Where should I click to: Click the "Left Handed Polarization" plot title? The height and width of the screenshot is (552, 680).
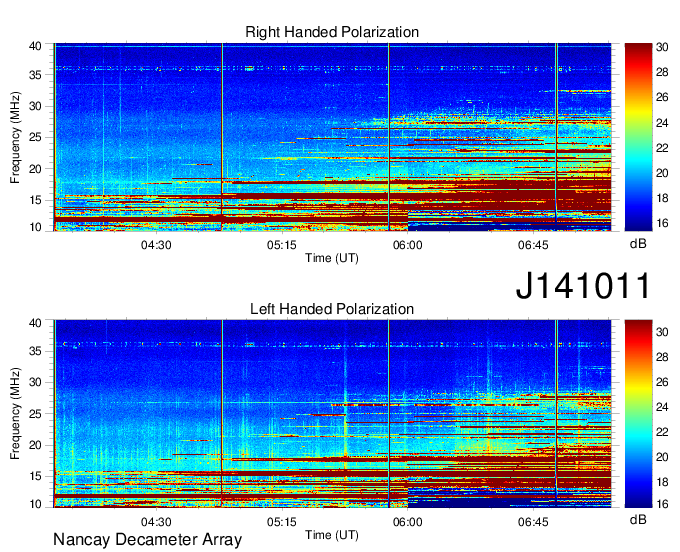coord(332,309)
